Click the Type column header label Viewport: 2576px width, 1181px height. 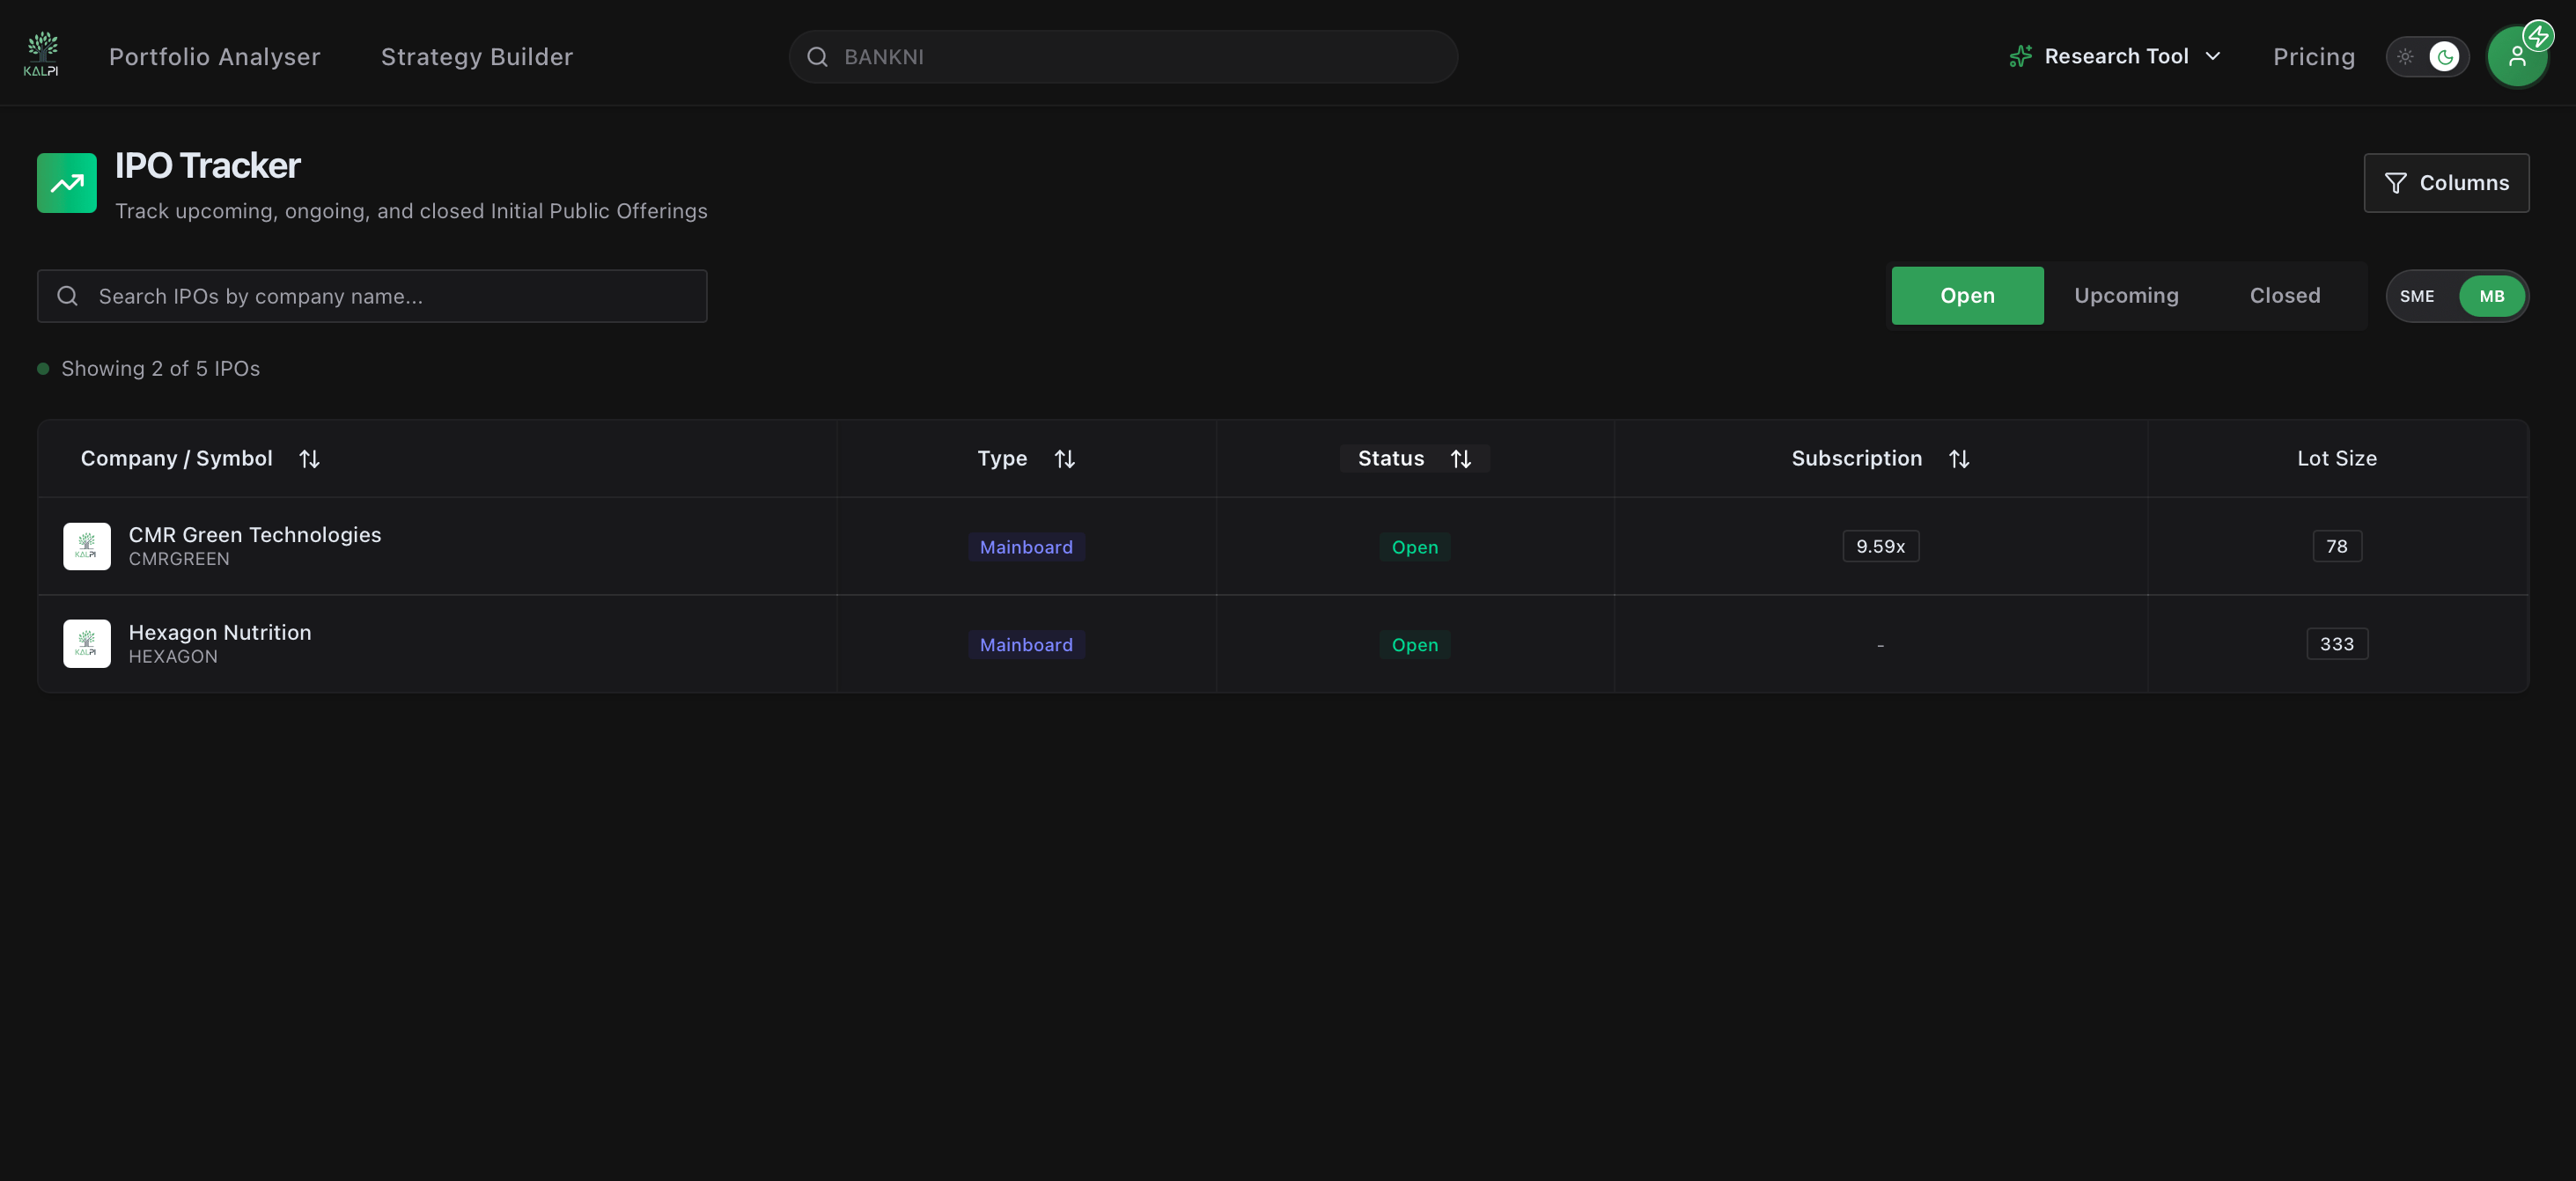pos(1002,459)
